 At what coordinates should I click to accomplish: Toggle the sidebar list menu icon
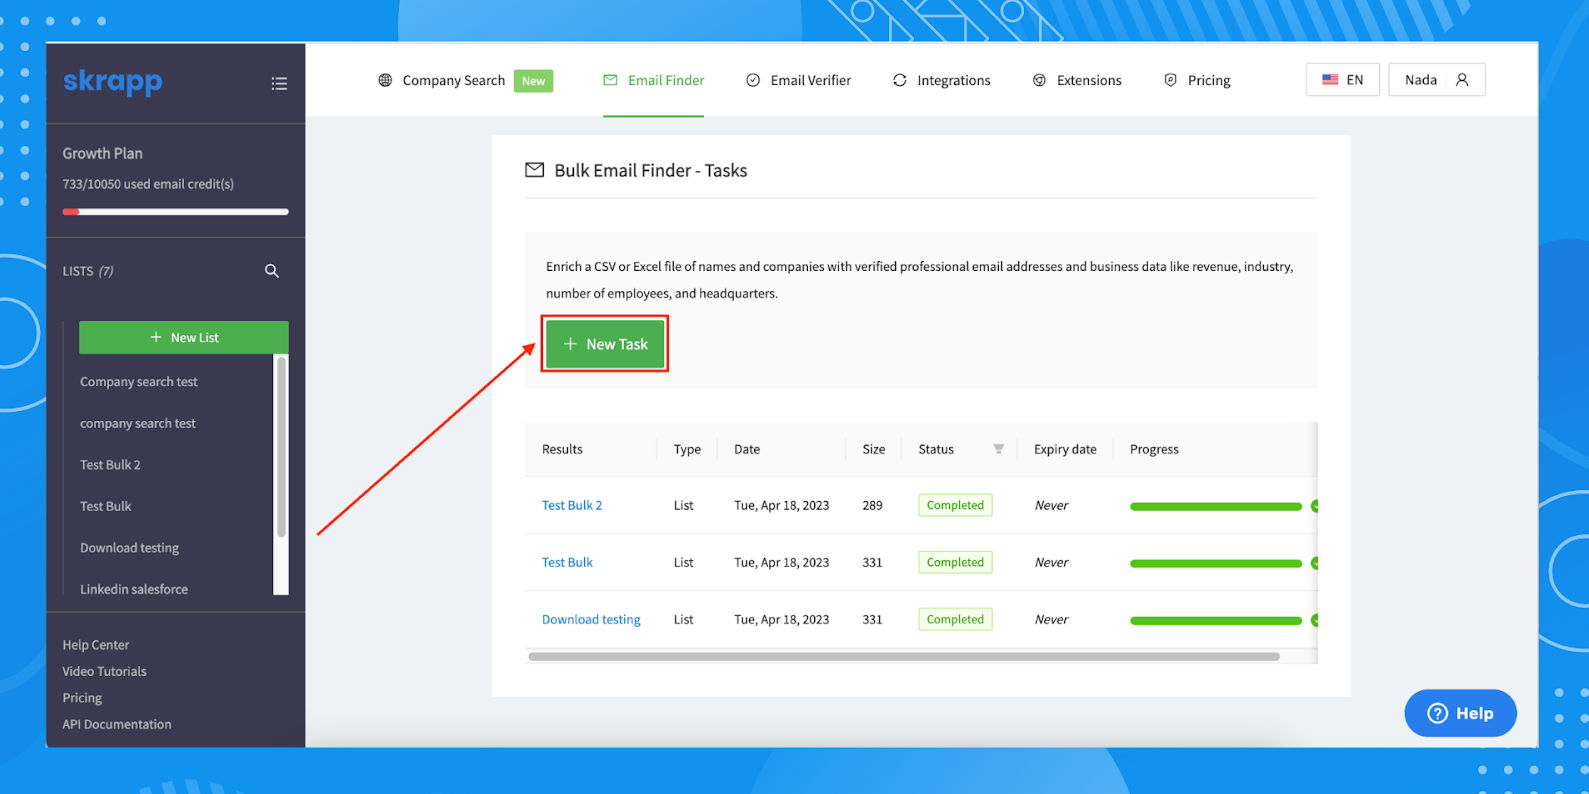[x=279, y=84]
